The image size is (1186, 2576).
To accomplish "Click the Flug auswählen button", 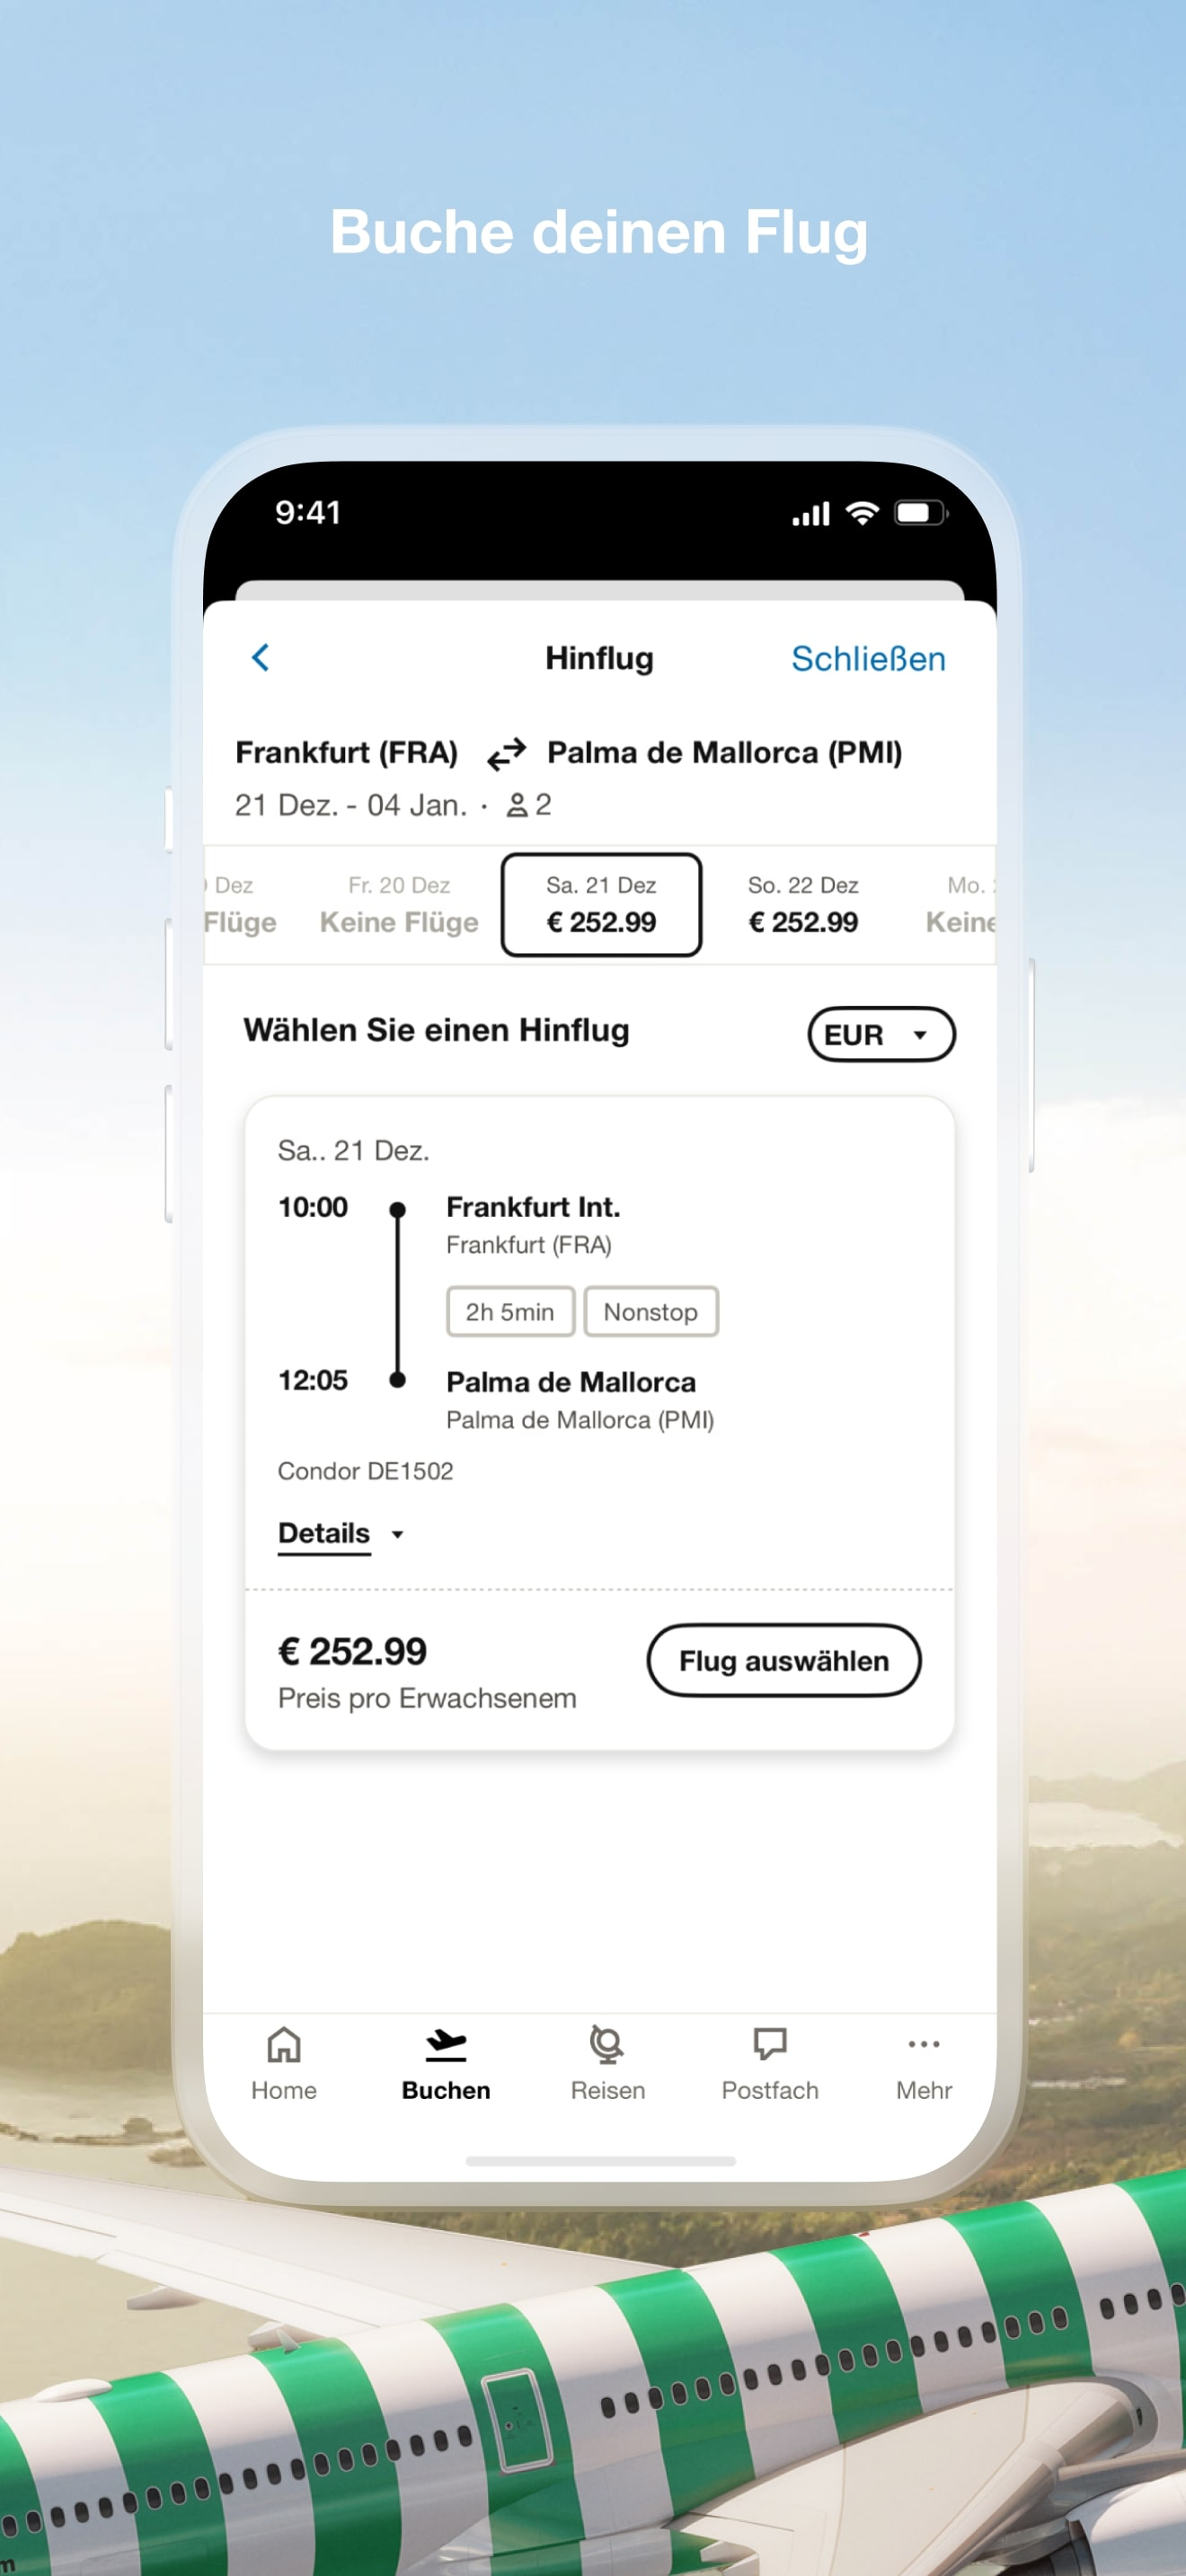I will (784, 1661).
